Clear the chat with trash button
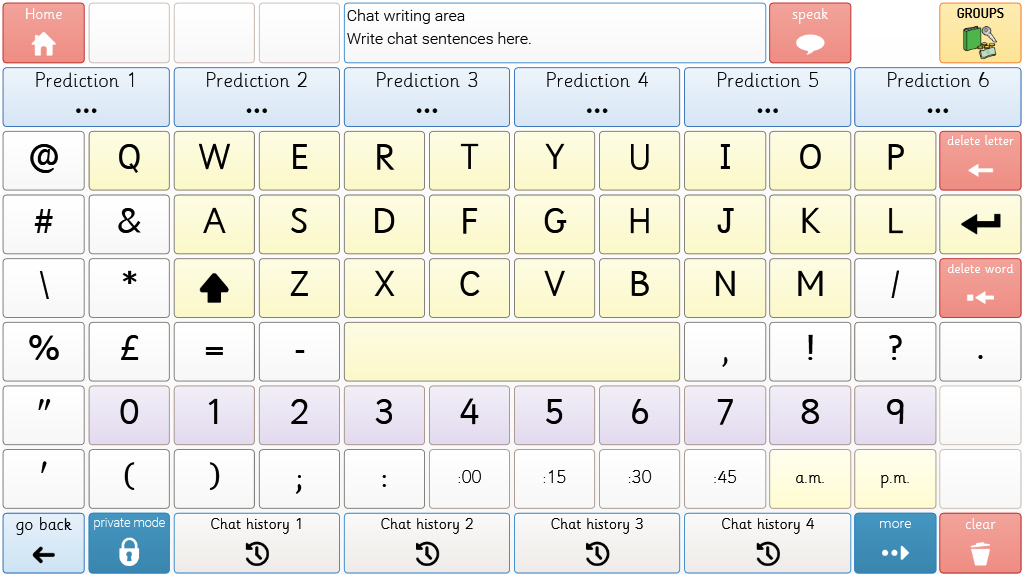This screenshot has height=576, width=1024. tap(980, 543)
